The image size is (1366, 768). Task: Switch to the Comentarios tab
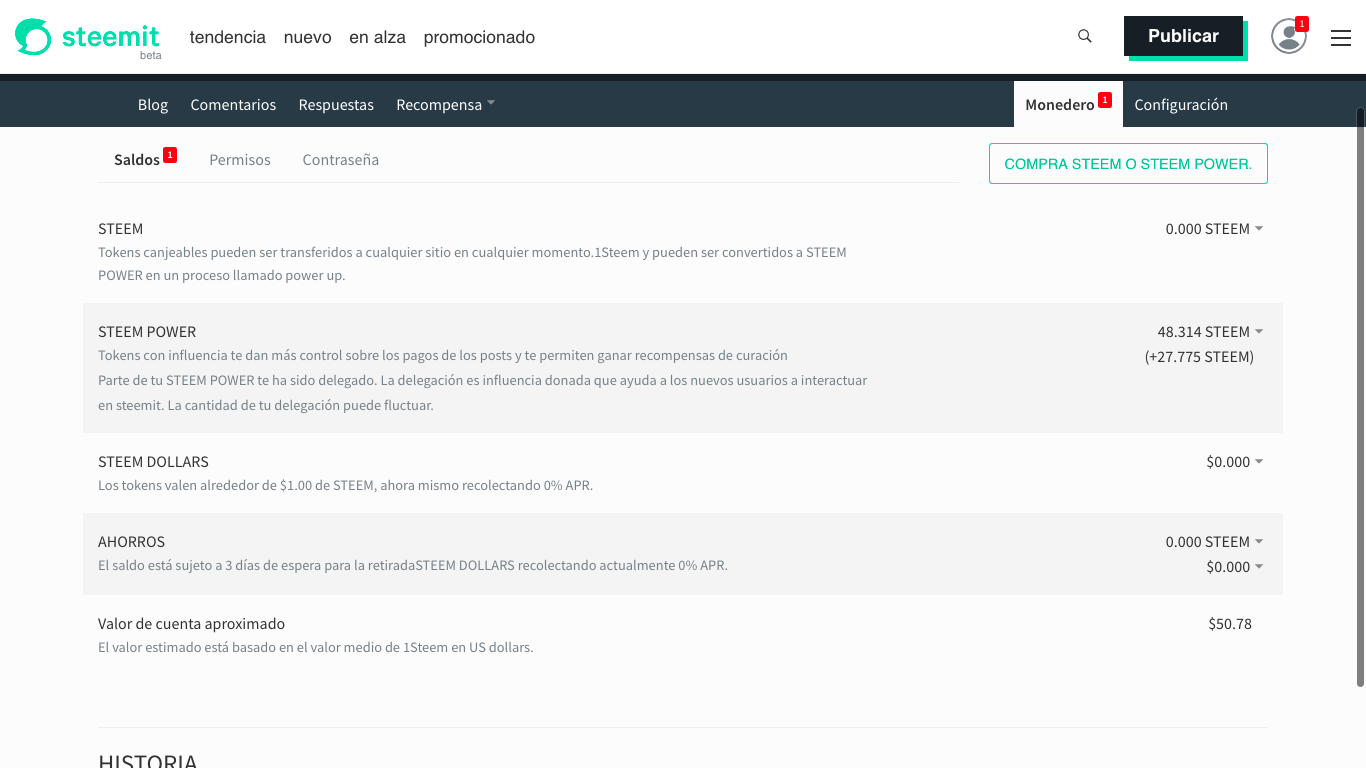pyautogui.click(x=233, y=104)
